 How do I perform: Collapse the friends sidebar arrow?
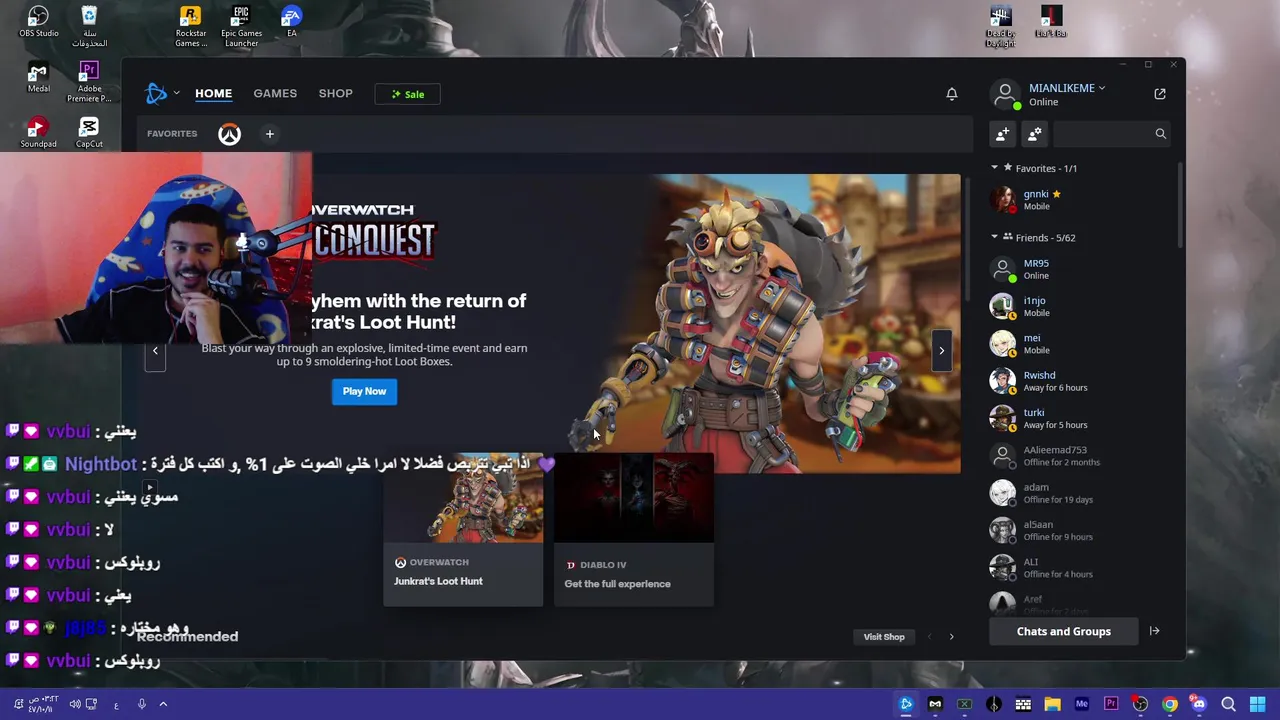click(1154, 631)
